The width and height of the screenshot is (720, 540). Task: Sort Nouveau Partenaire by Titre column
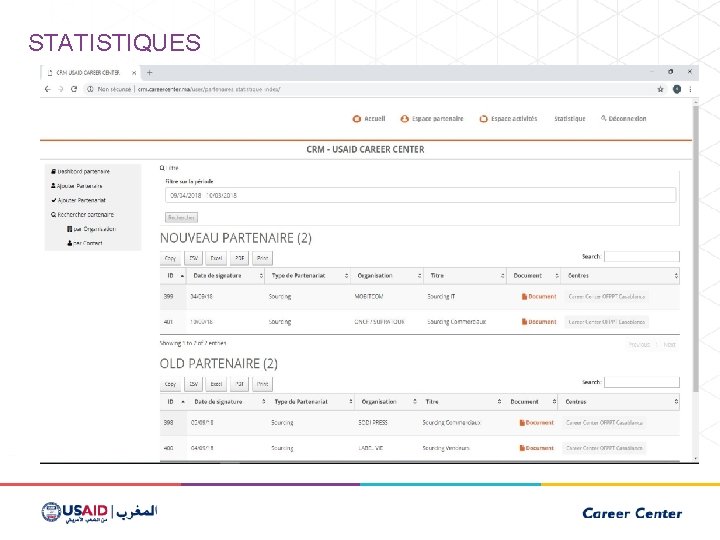point(465,276)
